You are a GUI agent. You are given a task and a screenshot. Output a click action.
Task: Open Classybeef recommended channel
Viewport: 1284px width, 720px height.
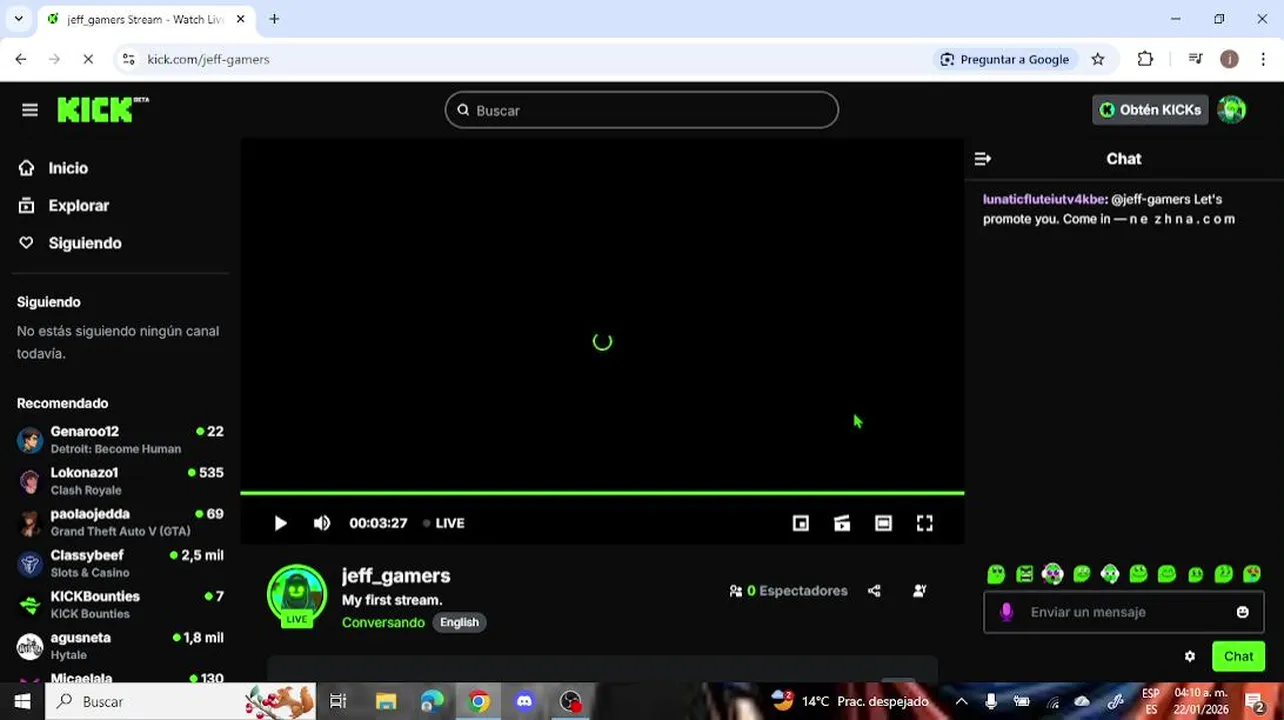[120, 563]
